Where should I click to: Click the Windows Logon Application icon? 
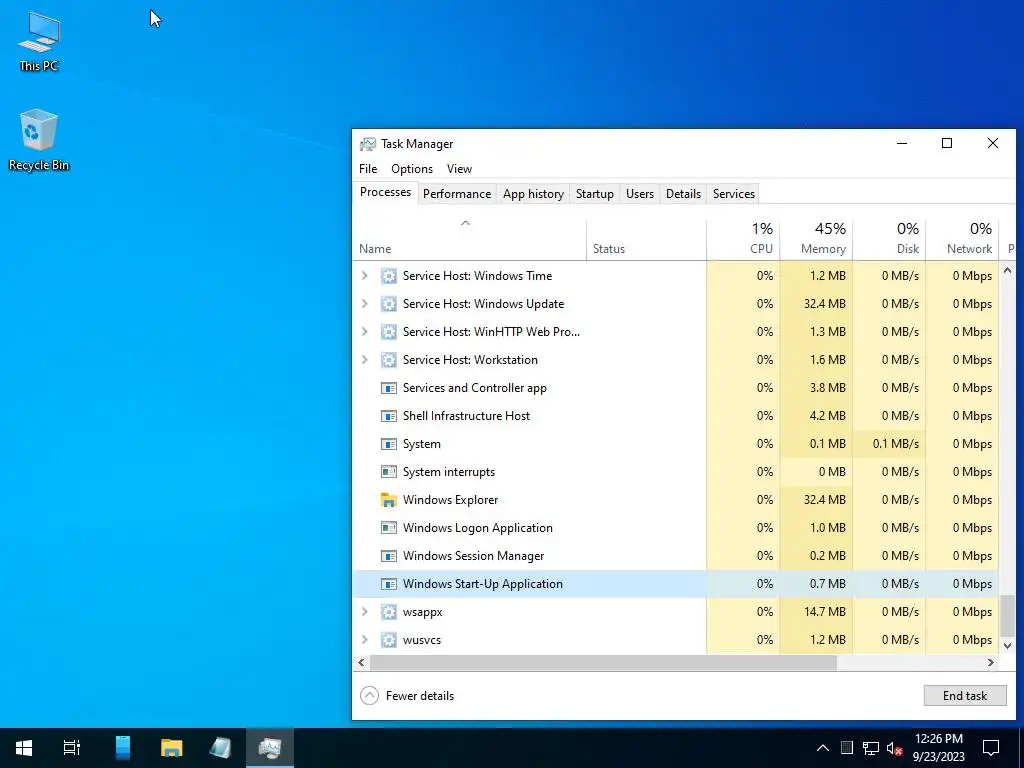point(389,528)
